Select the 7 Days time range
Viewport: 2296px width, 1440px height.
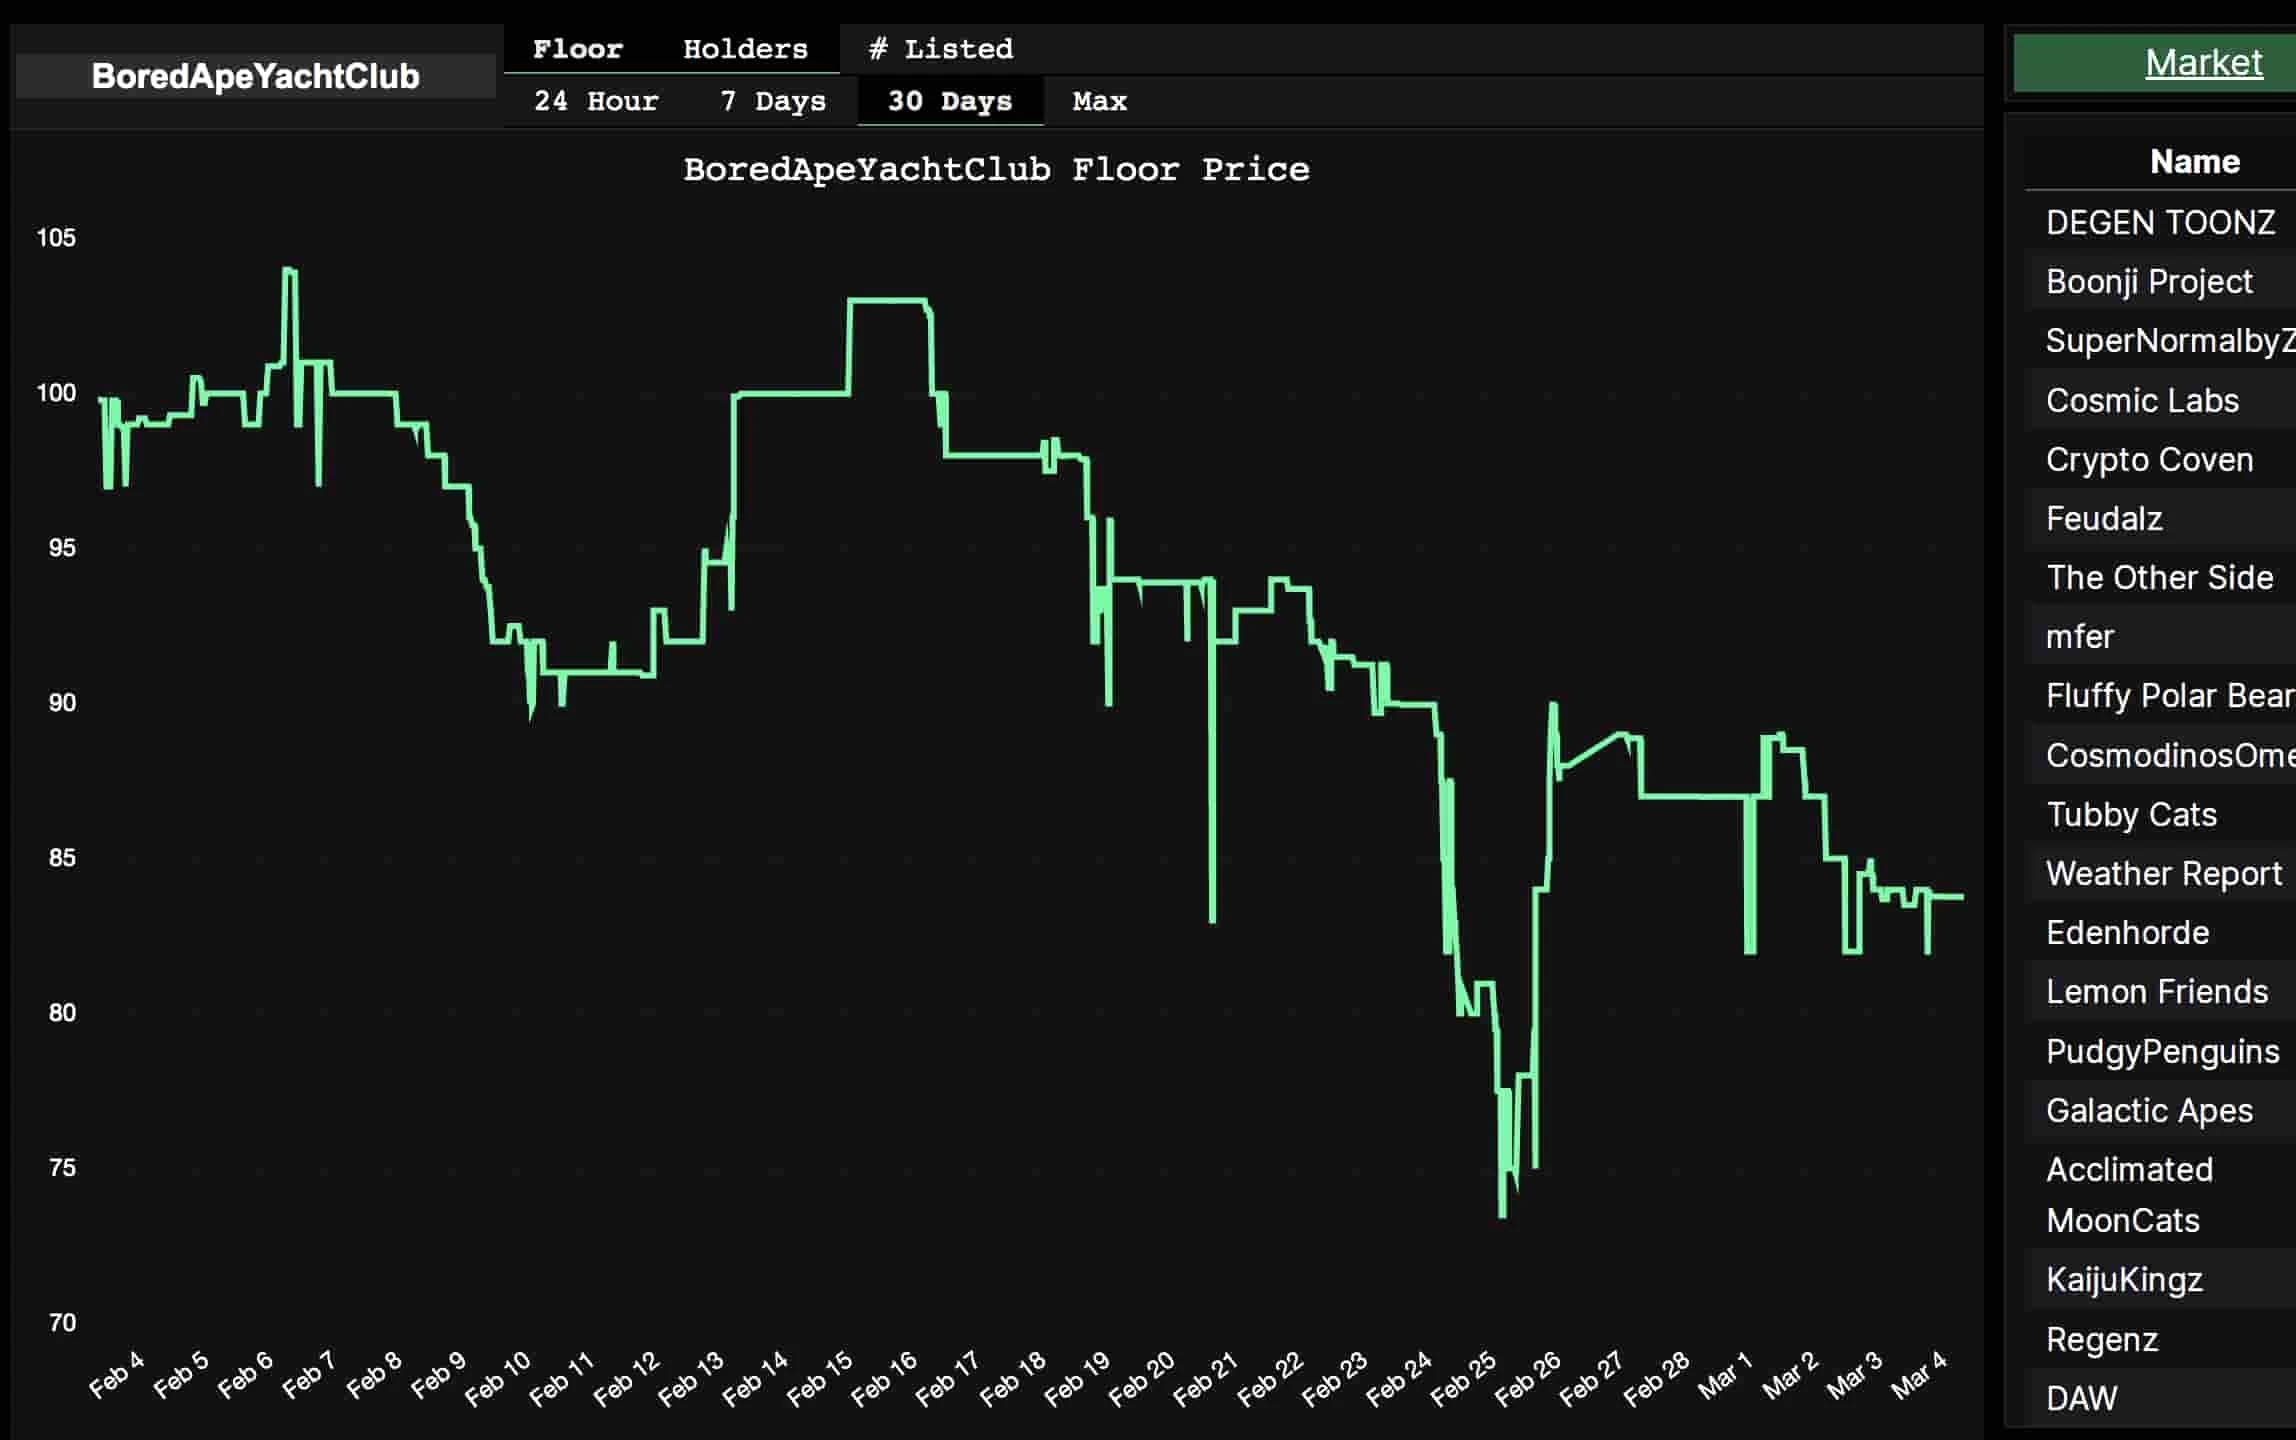pos(773,101)
